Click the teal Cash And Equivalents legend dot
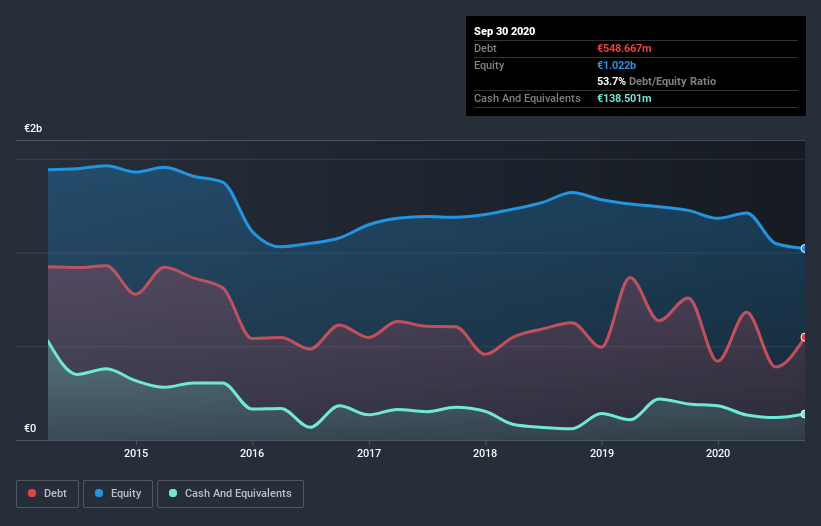 click(x=173, y=493)
